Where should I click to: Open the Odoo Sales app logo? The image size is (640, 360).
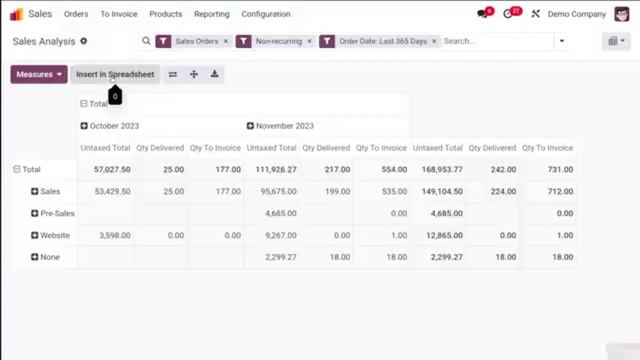pyautogui.click(x=16, y=14)
